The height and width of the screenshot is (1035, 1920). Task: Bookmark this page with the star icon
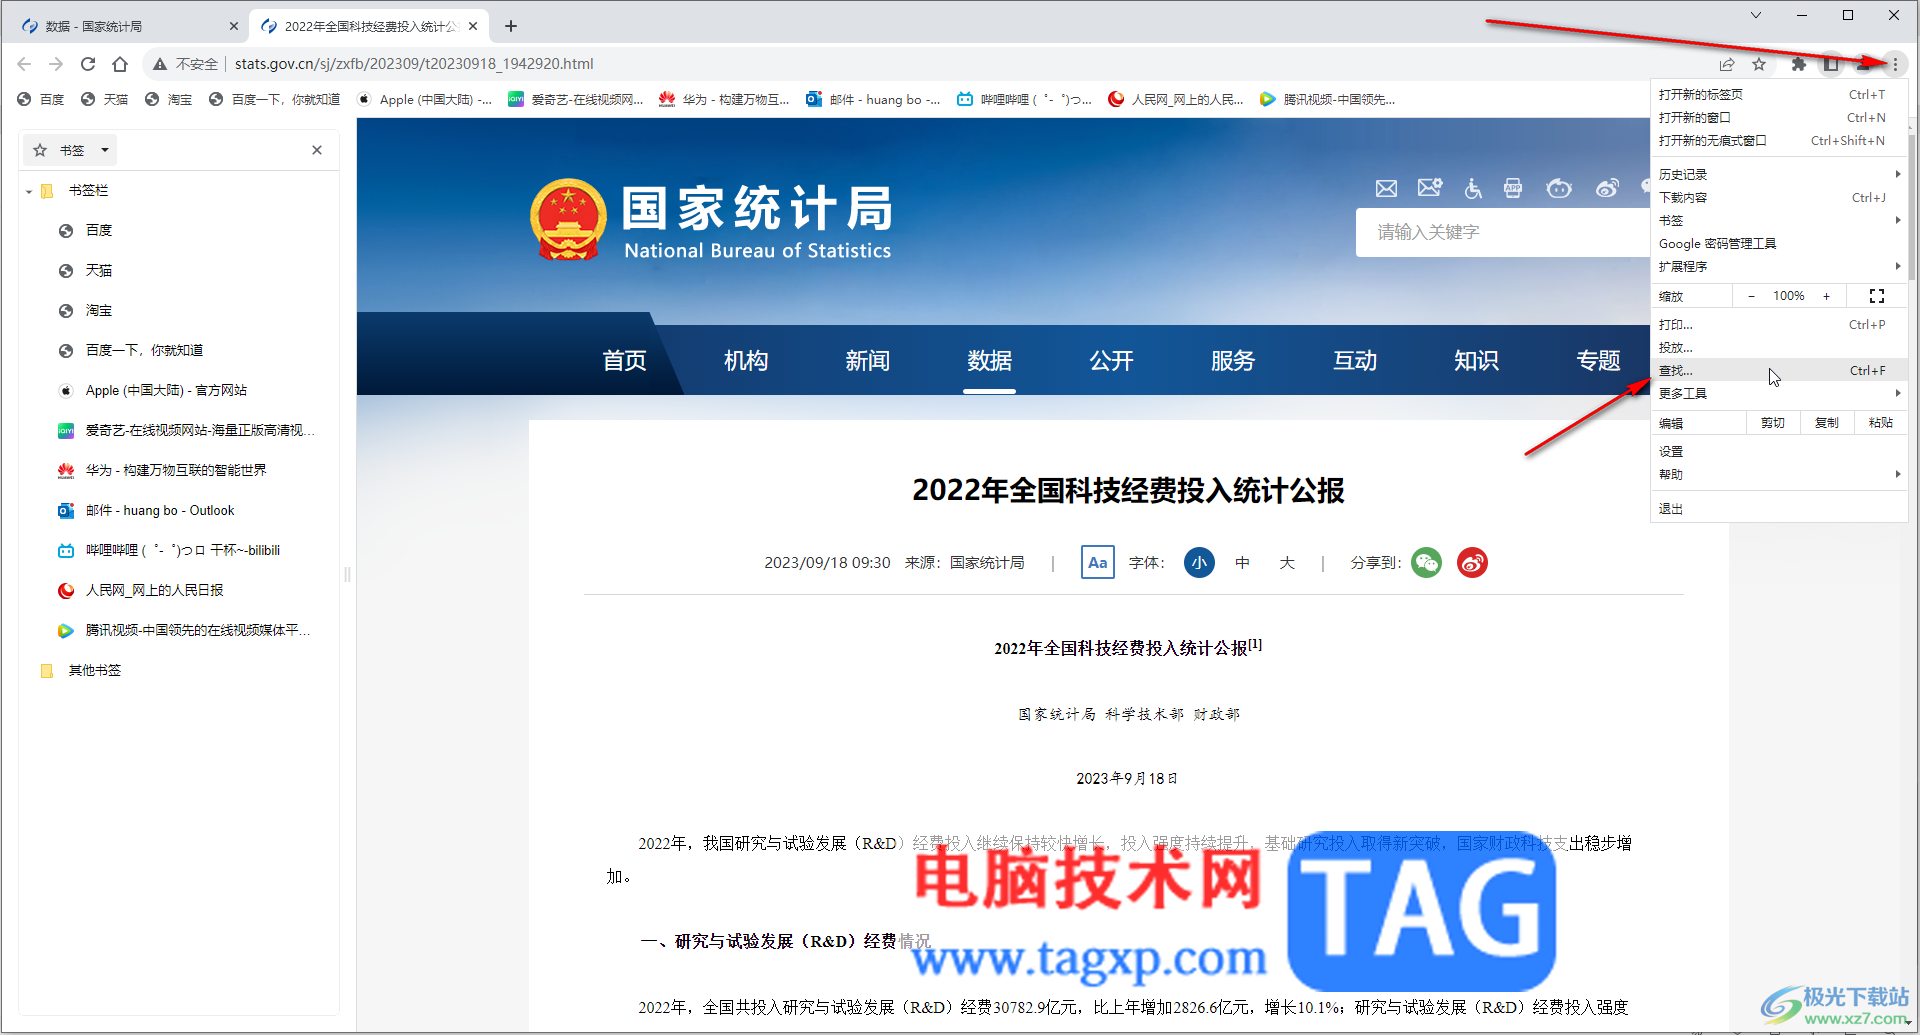point(1759,64)
